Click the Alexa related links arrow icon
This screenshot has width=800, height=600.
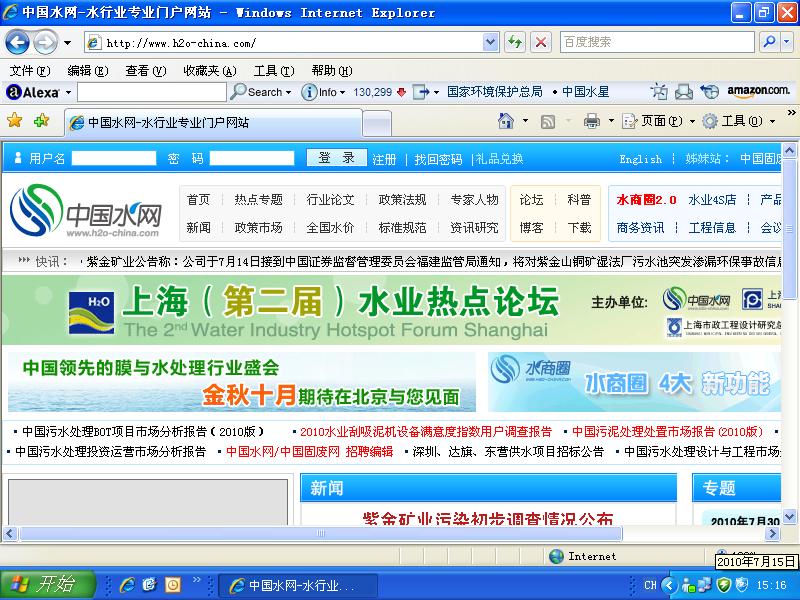[x=421, y=92]
